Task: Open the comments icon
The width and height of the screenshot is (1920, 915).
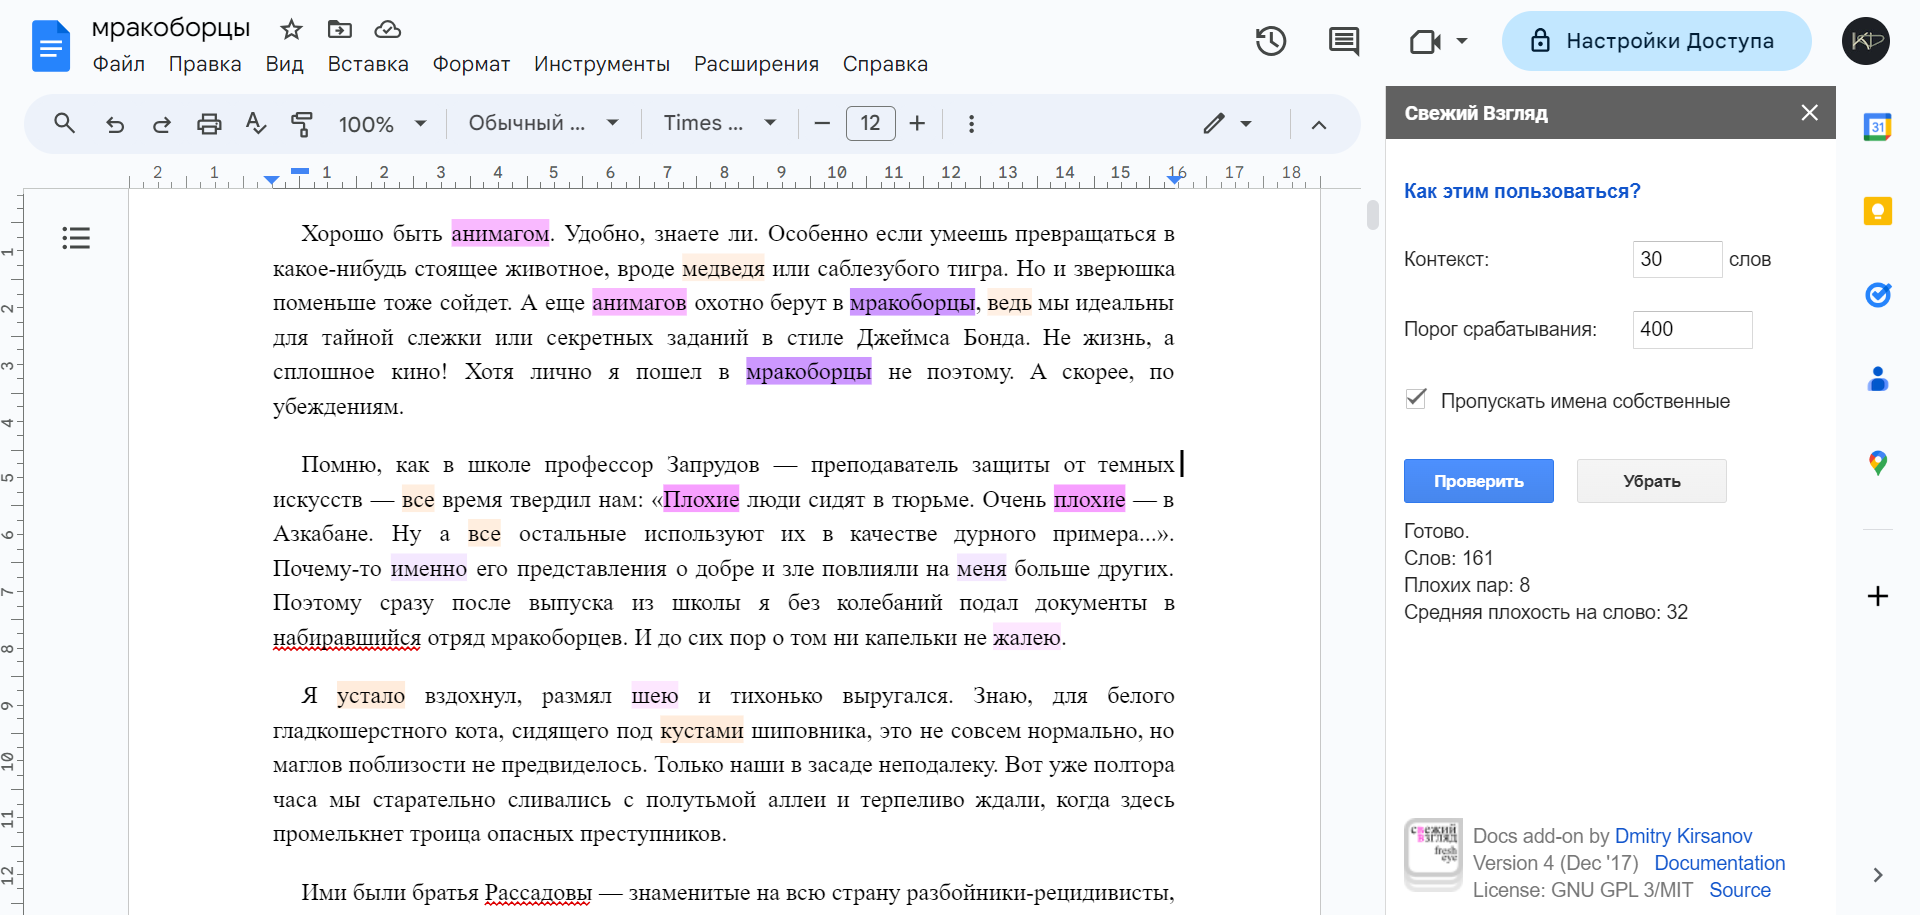Action: click(1343, 41)
